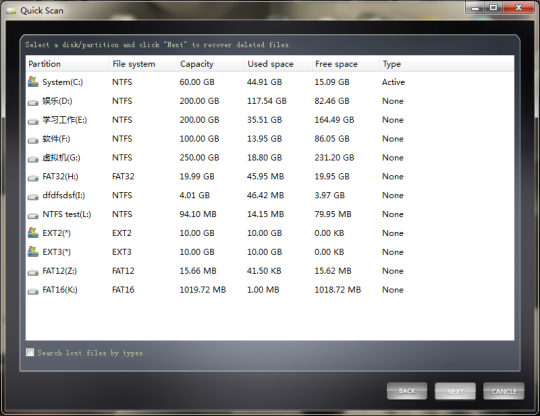This screenshot has width=540, height=416.
Task: Click the System(C:) Windows drive icon
Action: [33, 82]
